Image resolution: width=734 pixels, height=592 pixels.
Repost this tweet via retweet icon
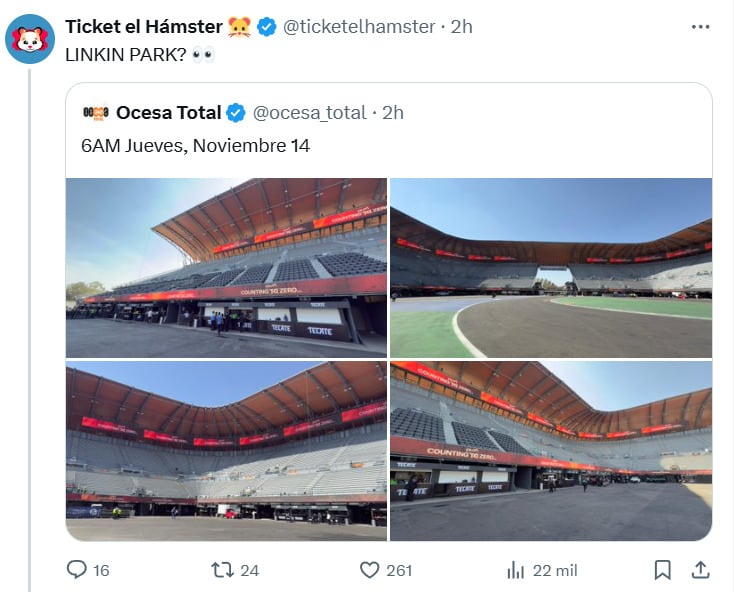click(223, 570)
